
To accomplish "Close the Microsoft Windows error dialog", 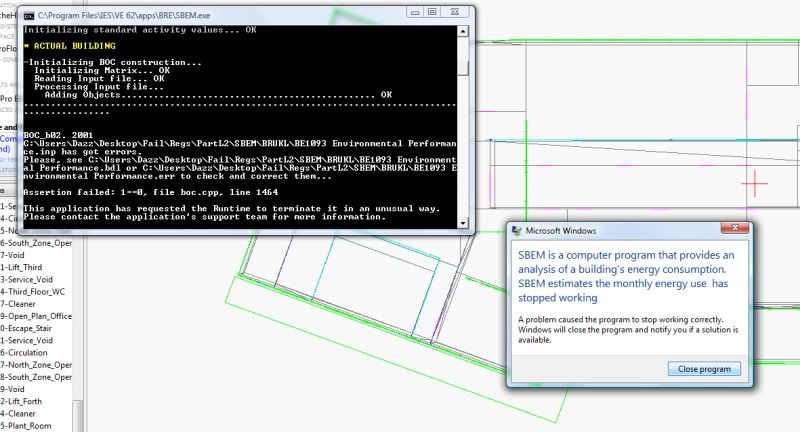I will click(735, 228).
